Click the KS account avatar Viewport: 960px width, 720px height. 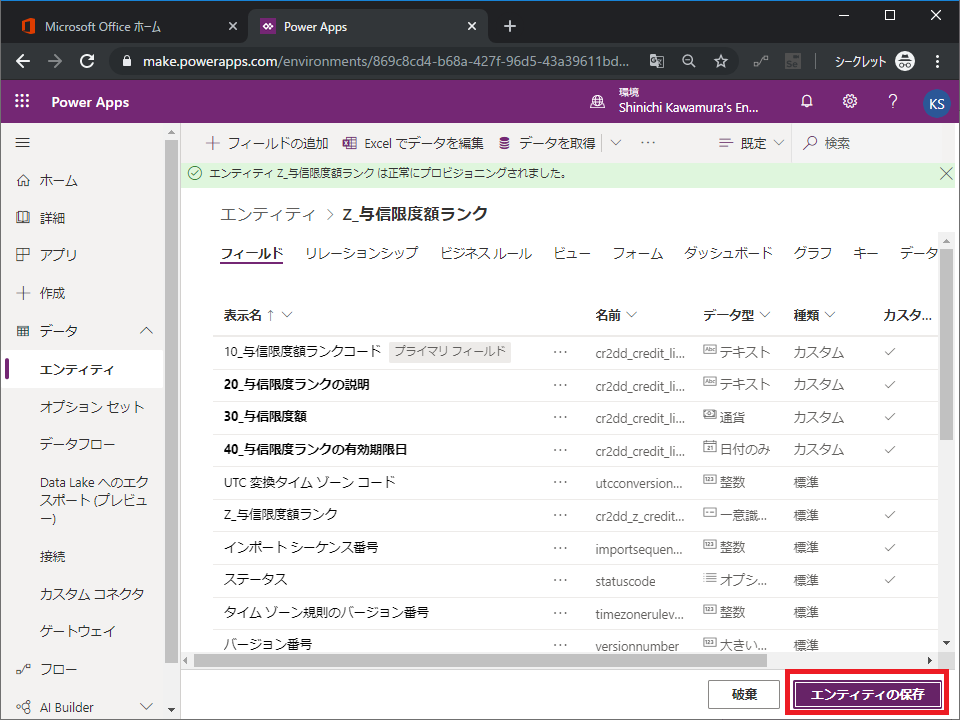(936, 102)
